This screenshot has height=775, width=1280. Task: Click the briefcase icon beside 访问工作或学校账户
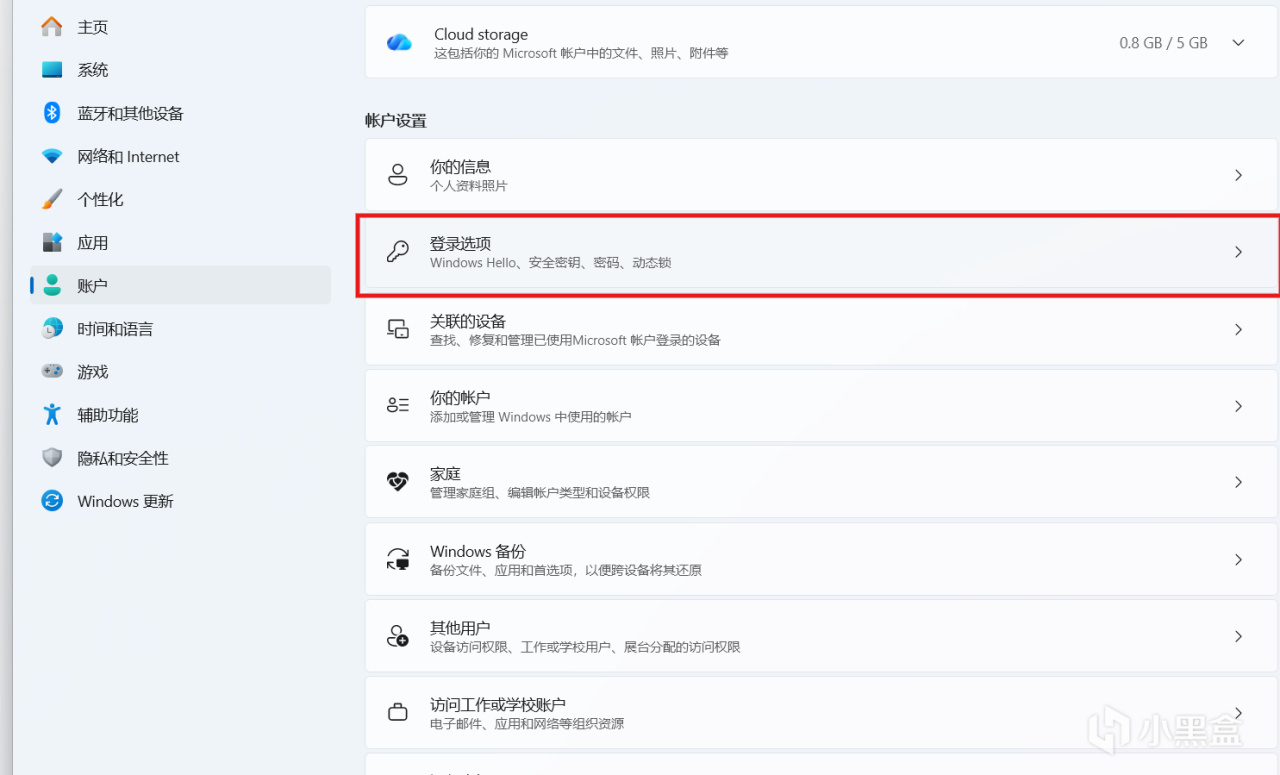click(x=398, y=712)
